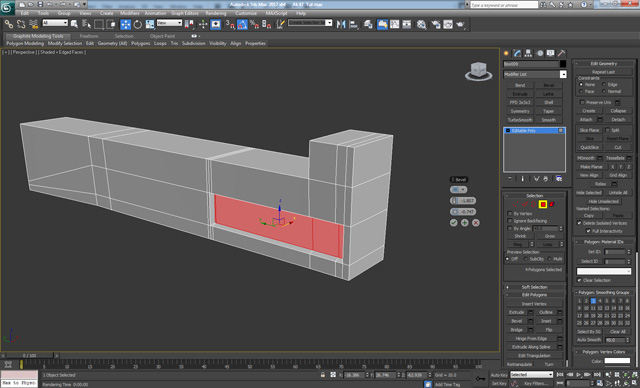The height and width of the screenshot is (388, 640).
Task: Click the Mirror tool icon
Action: pyautogui.click(x=341, y=24)
